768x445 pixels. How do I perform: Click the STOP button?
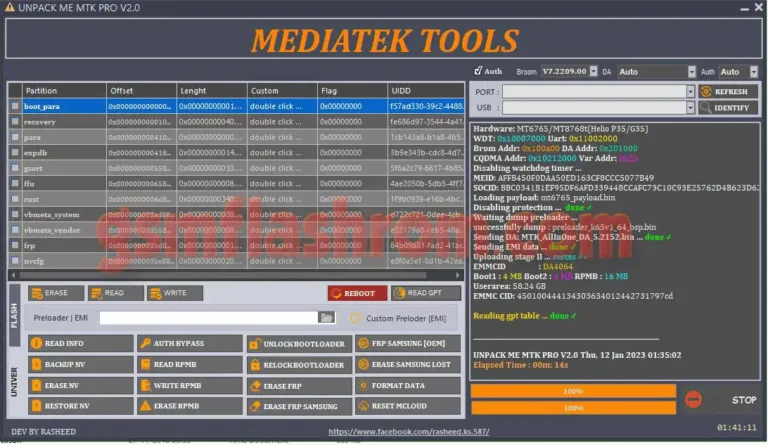click(743, 400)
